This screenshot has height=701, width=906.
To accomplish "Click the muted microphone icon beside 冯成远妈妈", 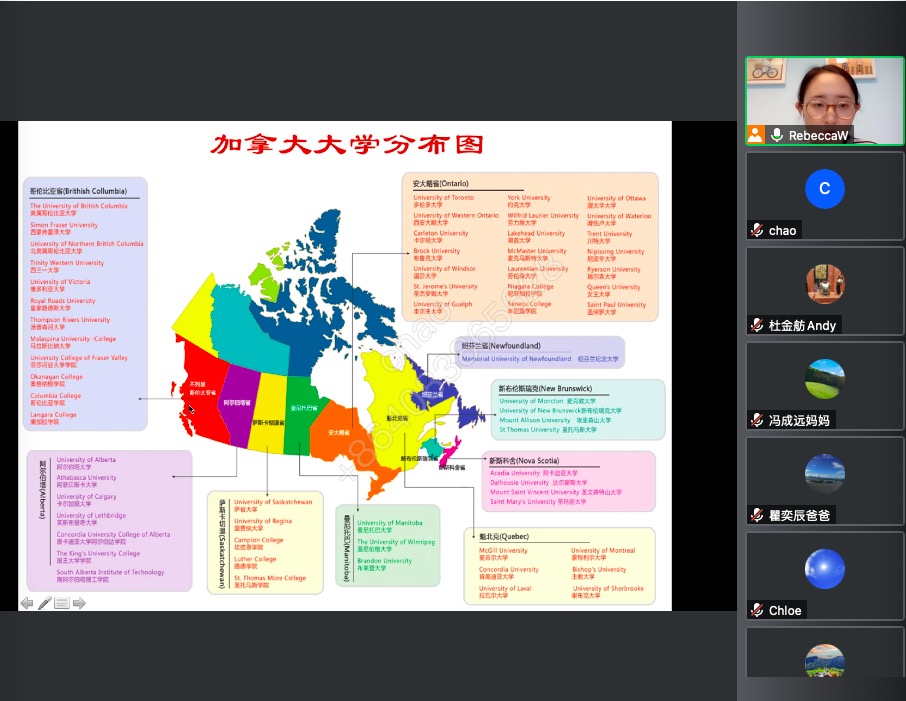I will (x=757, y=420).
